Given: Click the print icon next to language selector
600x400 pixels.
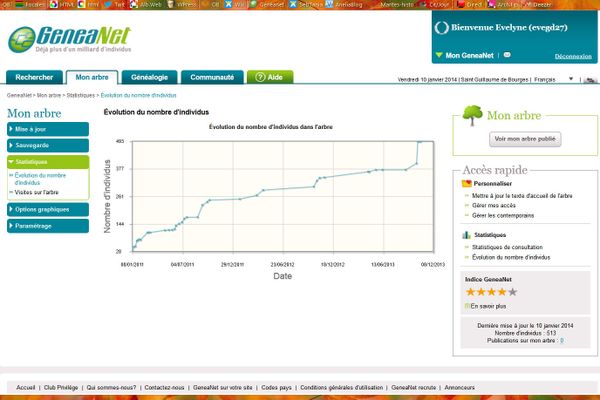Looking at the screenshot, I should (590, 80).
